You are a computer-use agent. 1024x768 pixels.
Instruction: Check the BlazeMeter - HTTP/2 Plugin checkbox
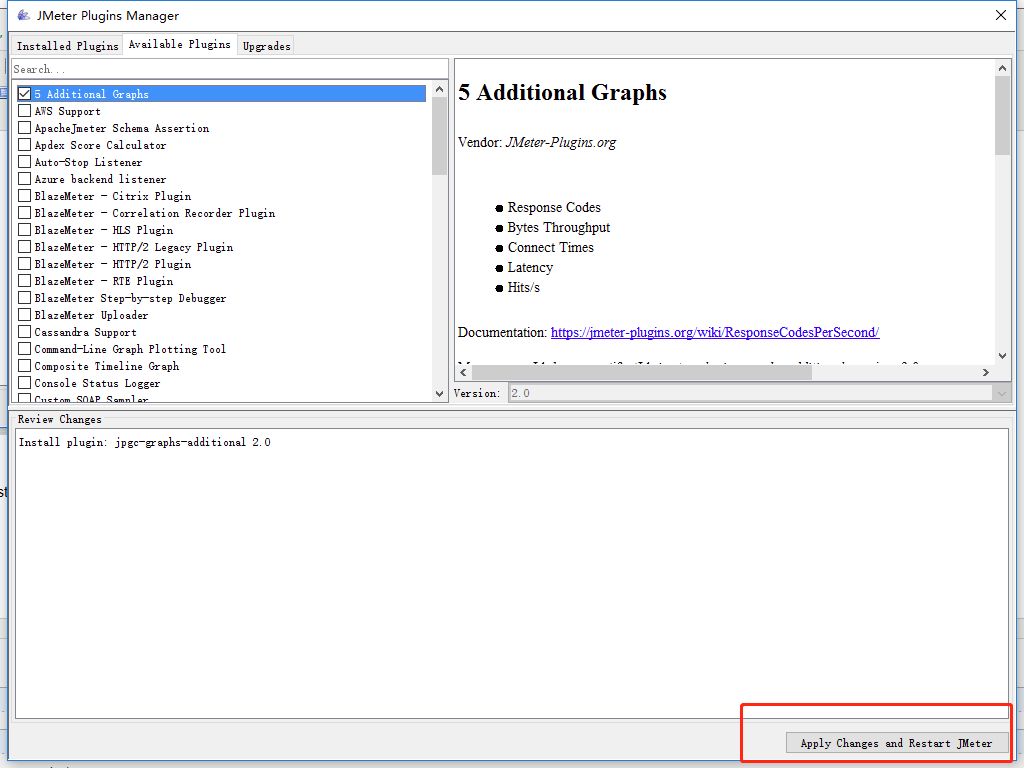pyautogui.click(x=25, y=263)
